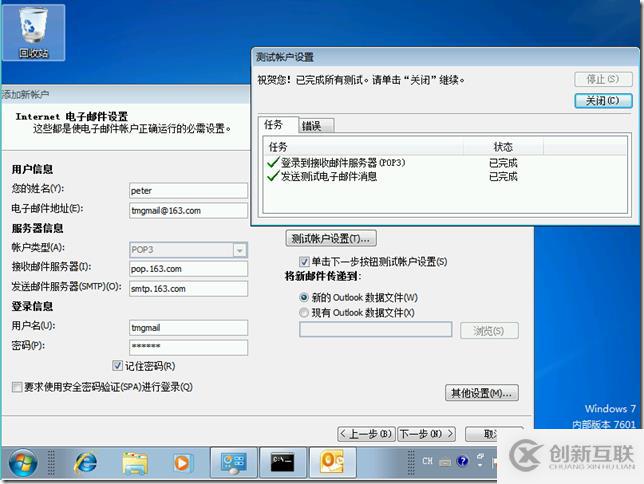Click the 添加新帐户 window title

pos(25,94)
